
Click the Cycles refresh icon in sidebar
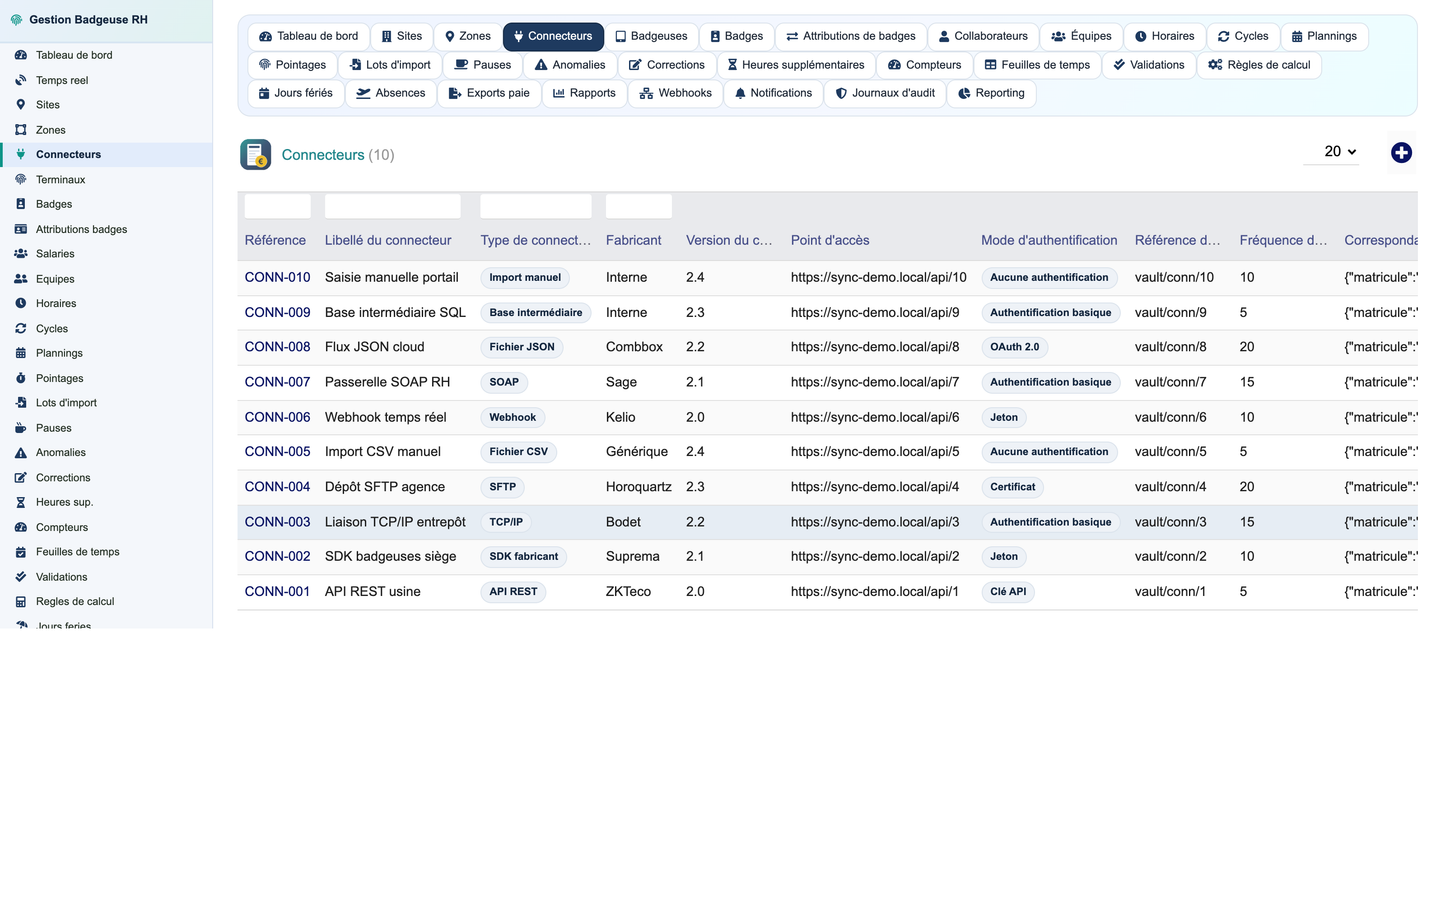(x=20, y=328)
